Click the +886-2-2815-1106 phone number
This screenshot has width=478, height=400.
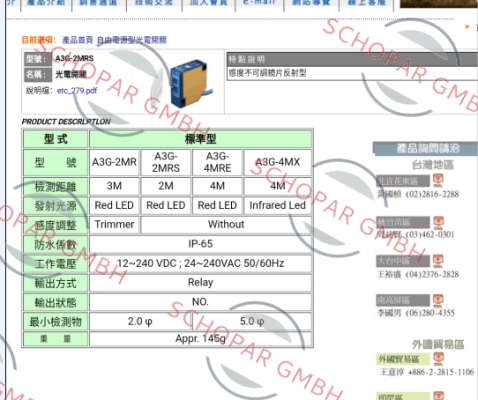[441, 372]
